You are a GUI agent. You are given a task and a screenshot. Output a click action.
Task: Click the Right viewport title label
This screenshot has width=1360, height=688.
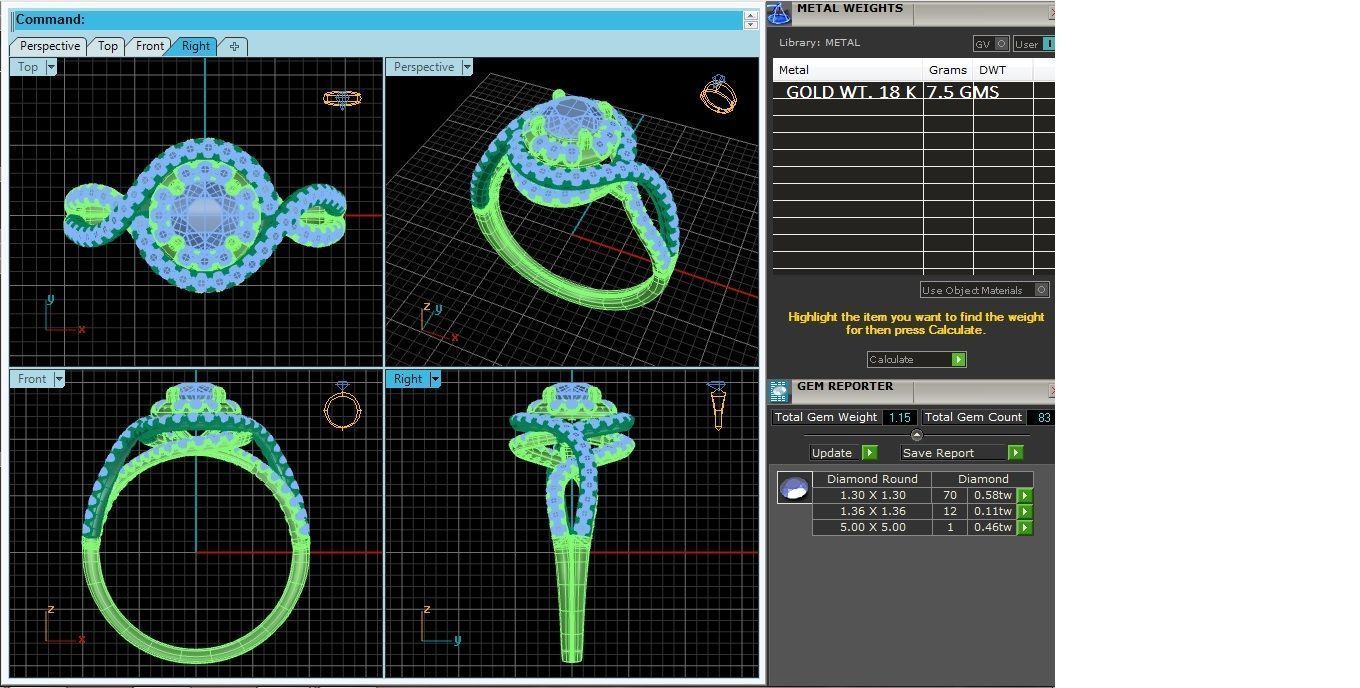pyautogui.click(x=408, y=379)
